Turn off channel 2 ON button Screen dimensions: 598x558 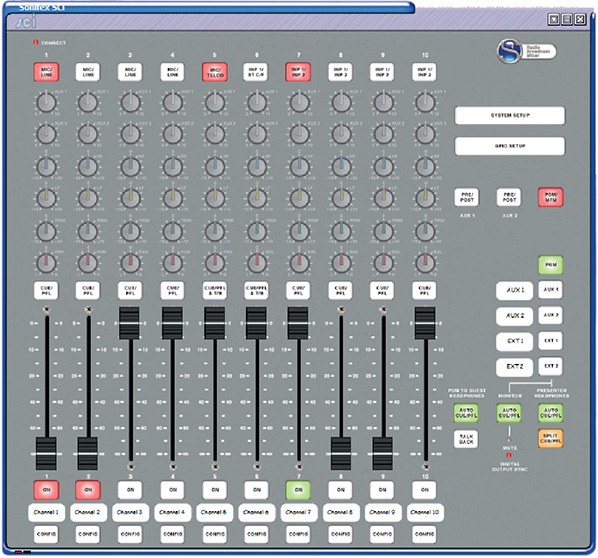(88, 490)
